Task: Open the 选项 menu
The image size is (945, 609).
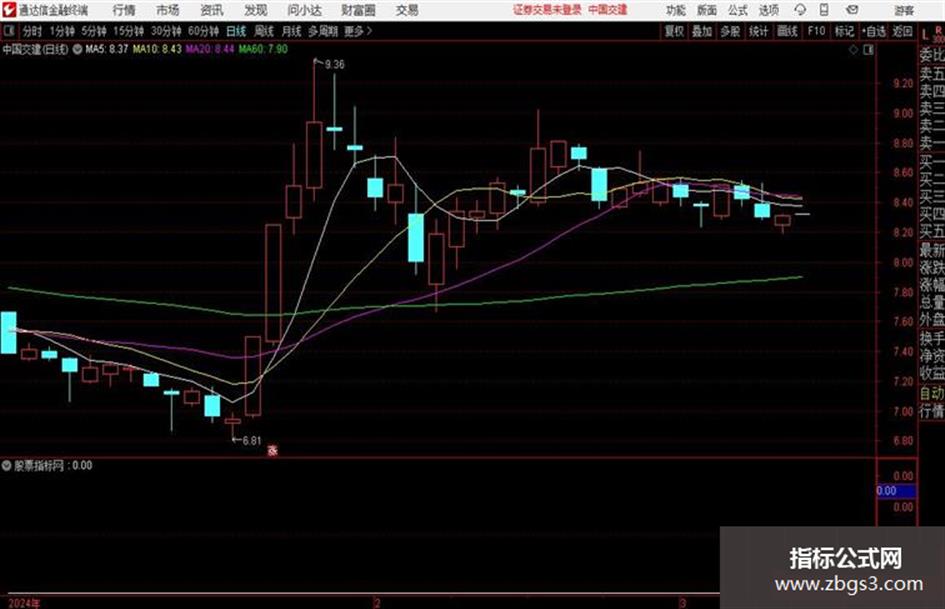Action: (x=769, y=10)
